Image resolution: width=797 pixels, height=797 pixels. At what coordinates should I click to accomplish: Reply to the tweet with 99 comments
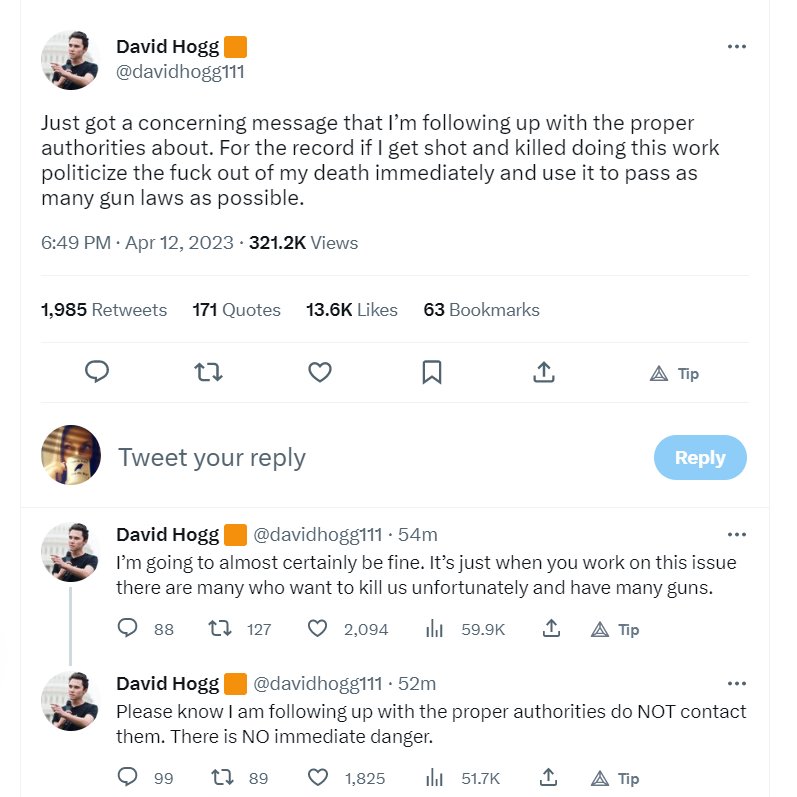pyautogui.click(x=127, y=777)
